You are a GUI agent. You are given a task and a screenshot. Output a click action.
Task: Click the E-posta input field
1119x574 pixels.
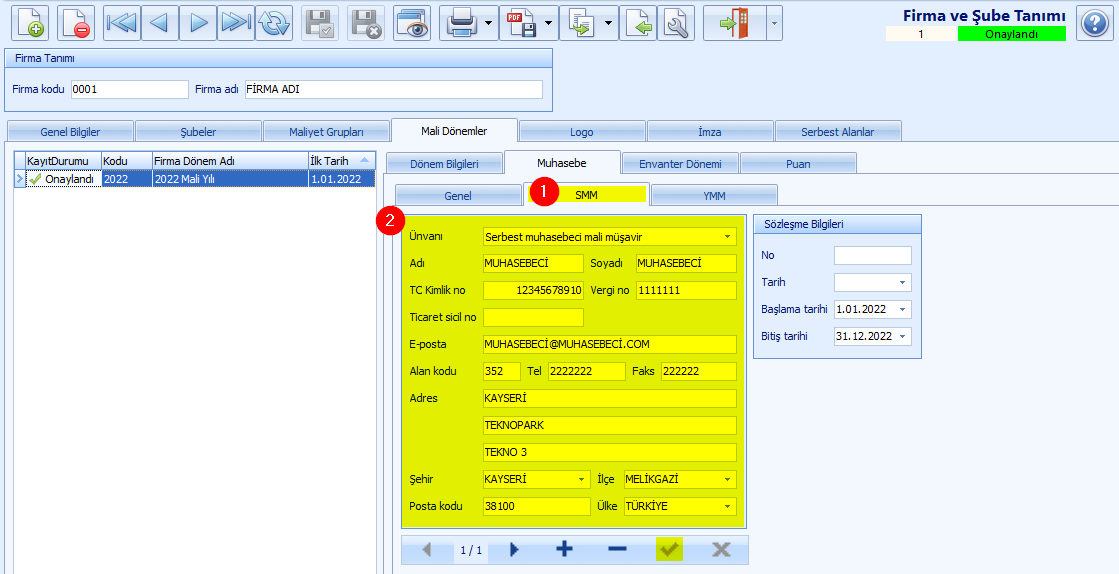608,344
